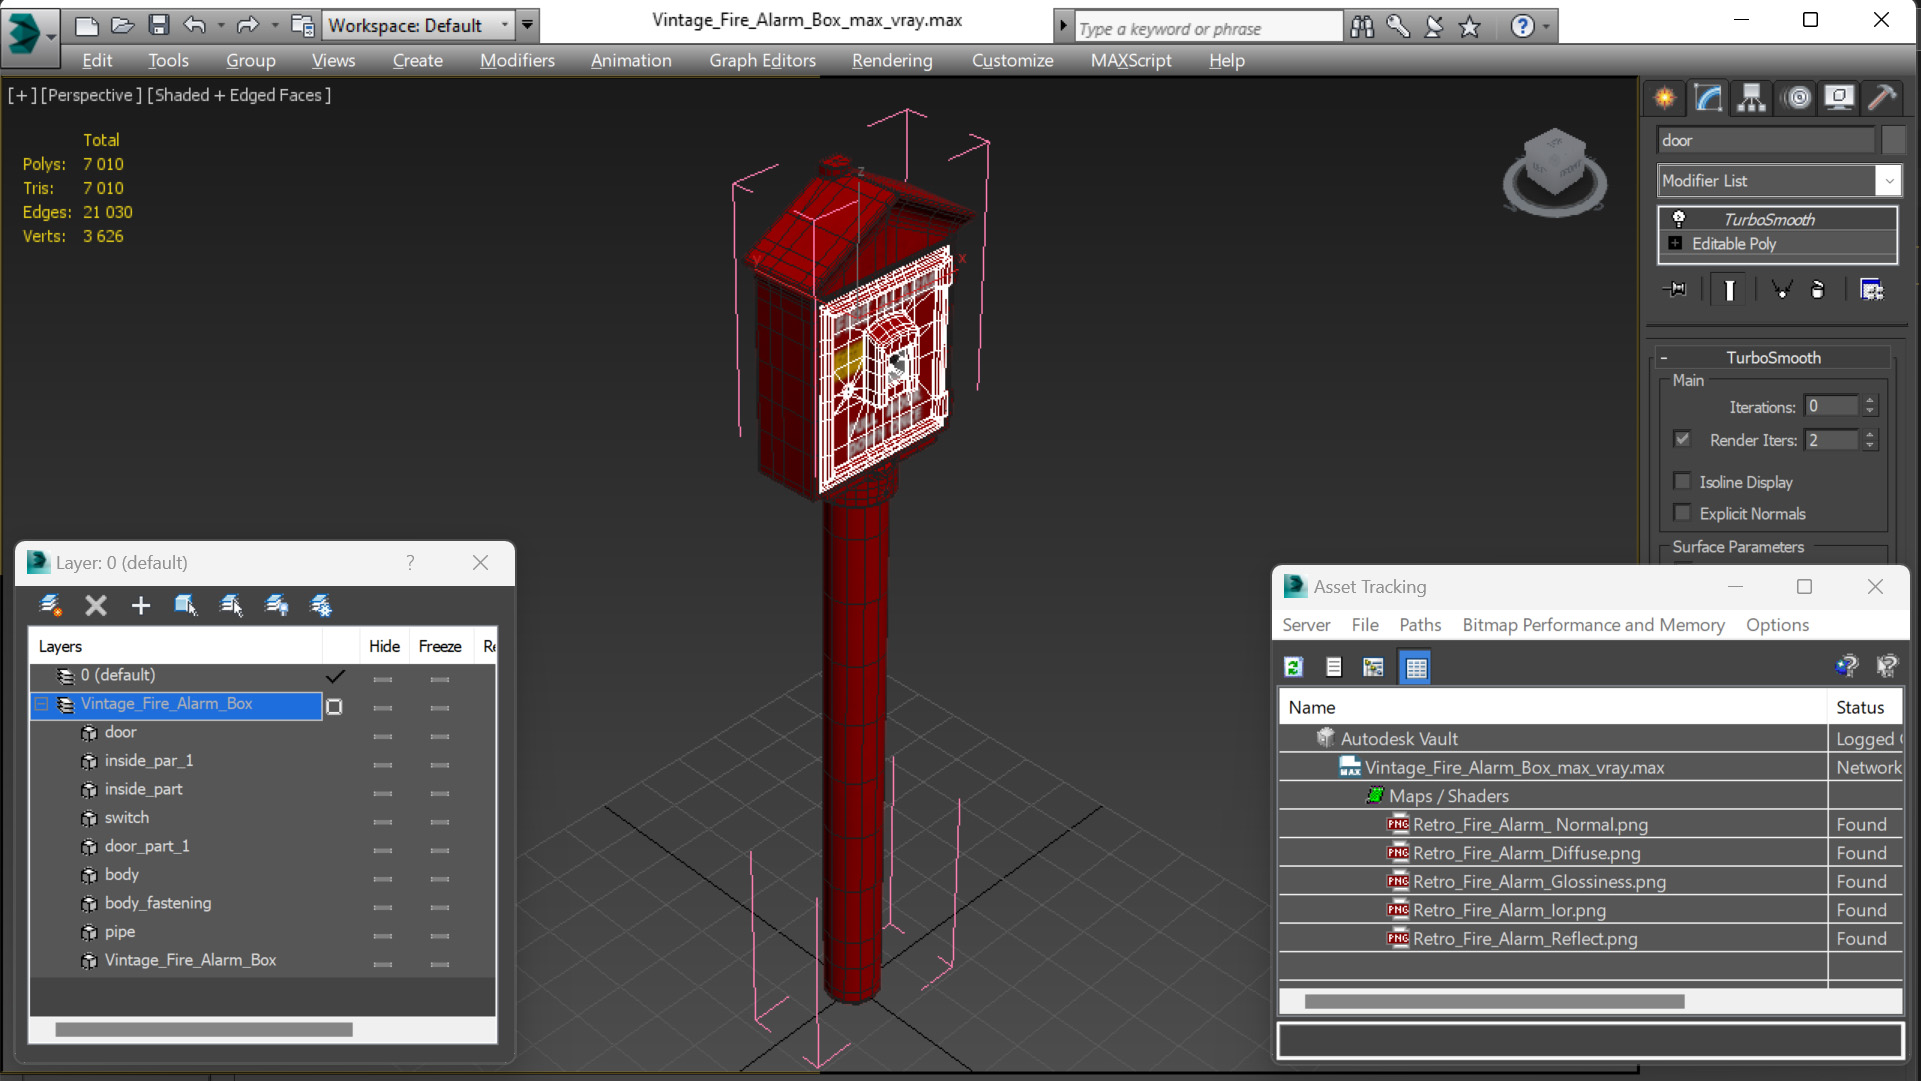Click the Asset Tracking table view icon
The height and width of the screenshot is (1081, 1921).
[1416, 667]
